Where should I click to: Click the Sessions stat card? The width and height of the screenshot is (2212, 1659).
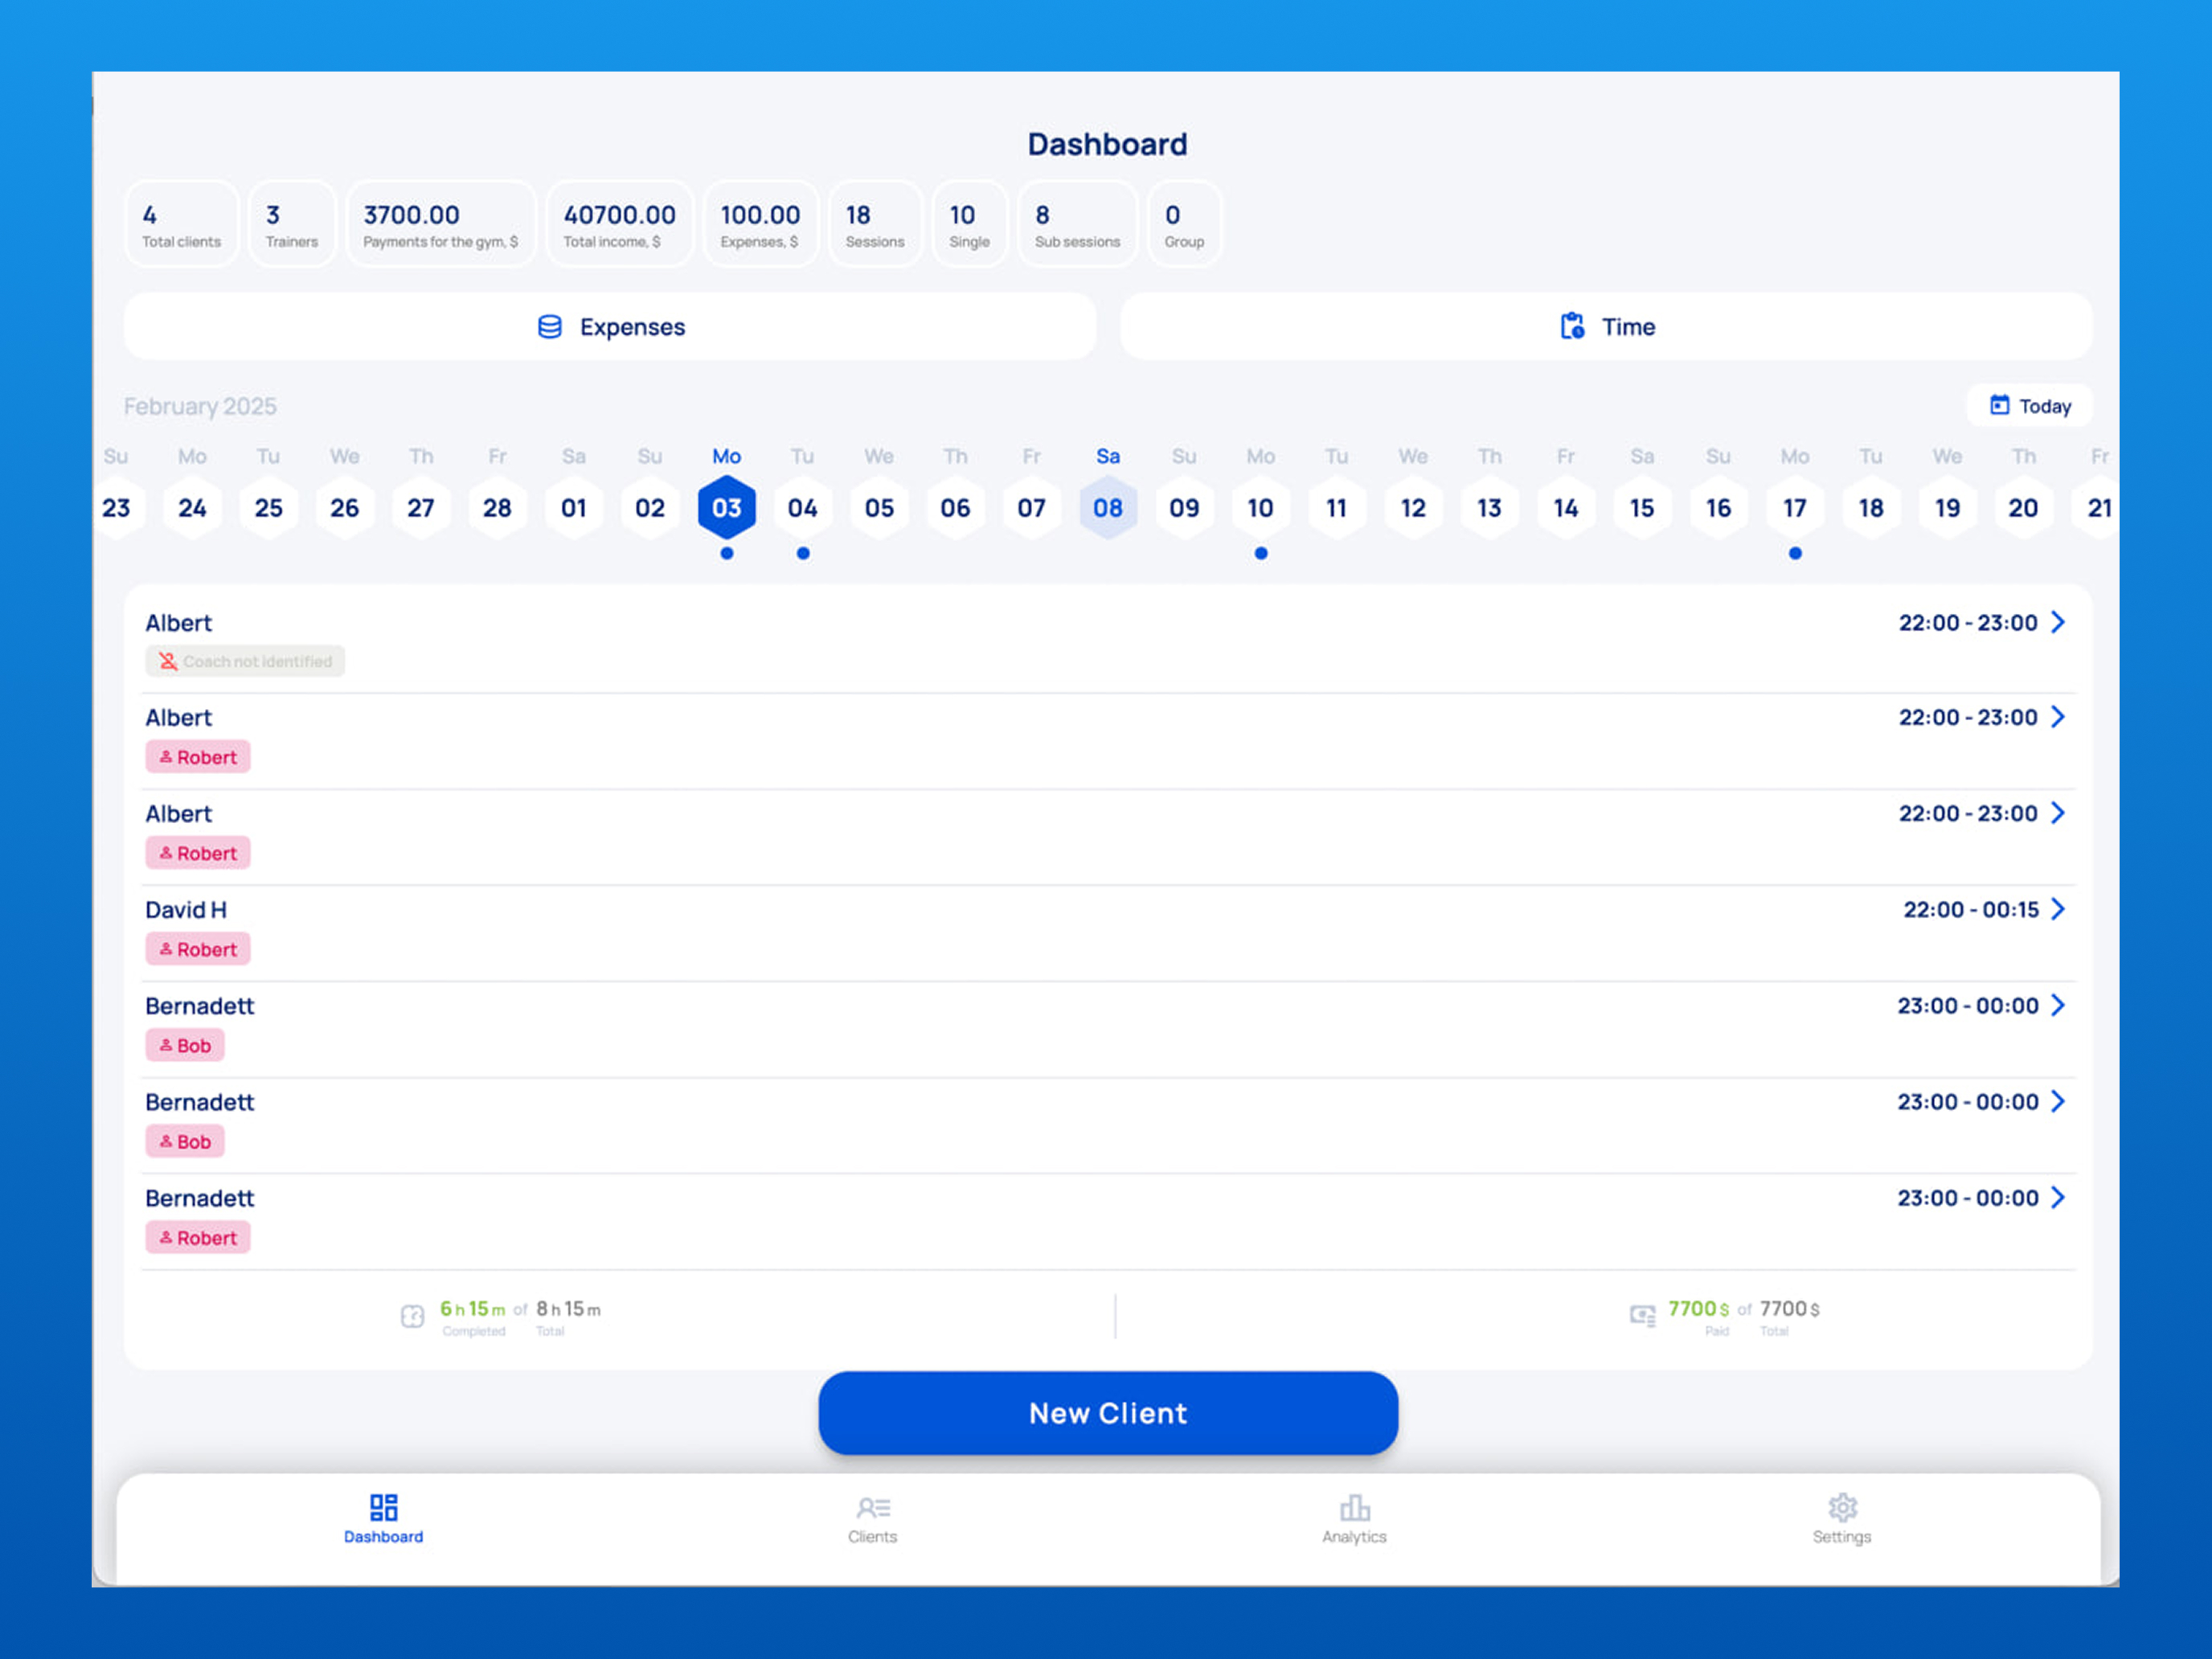click(x=875, y=224)
